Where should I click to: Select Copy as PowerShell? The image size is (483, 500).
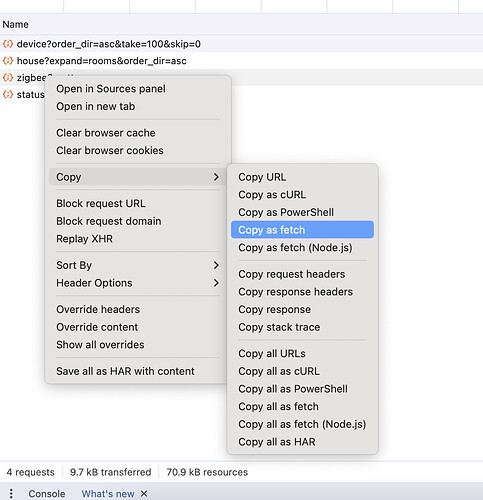tap(302, 212)
